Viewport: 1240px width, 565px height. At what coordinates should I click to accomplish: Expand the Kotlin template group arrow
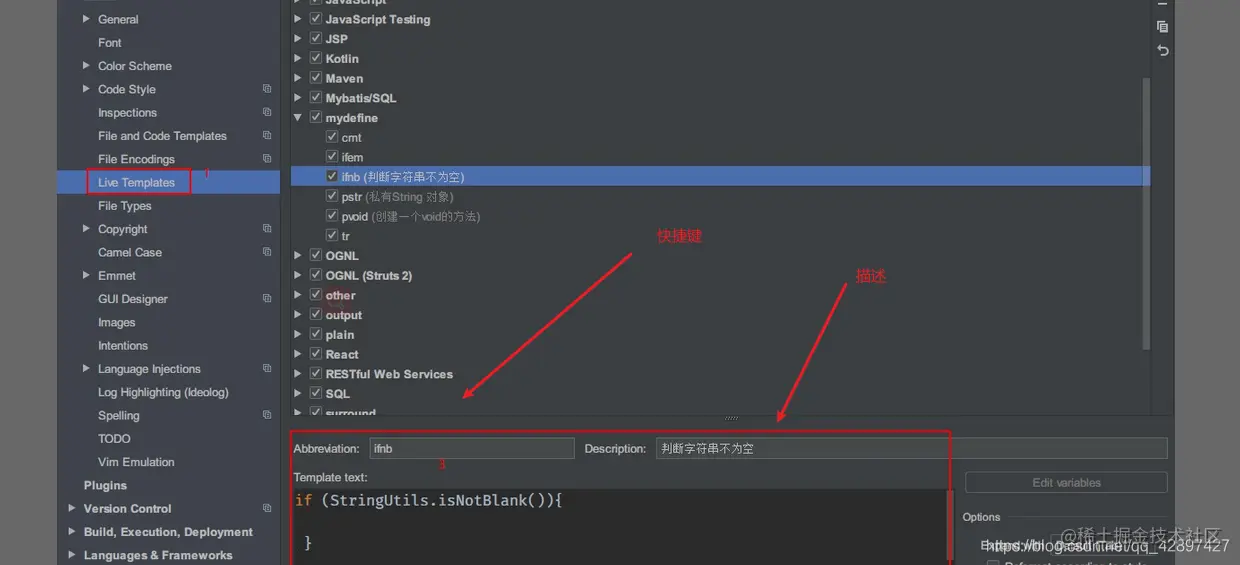coord(299,59)
